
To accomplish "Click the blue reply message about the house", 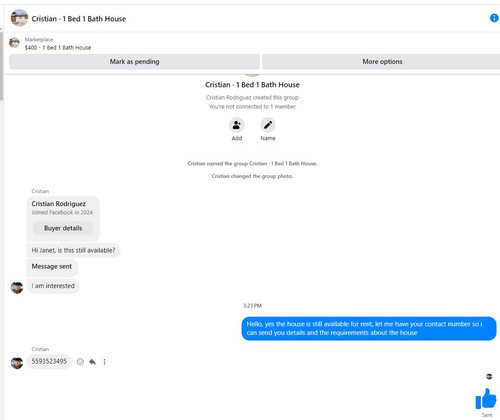I will [x=369, y=328].
